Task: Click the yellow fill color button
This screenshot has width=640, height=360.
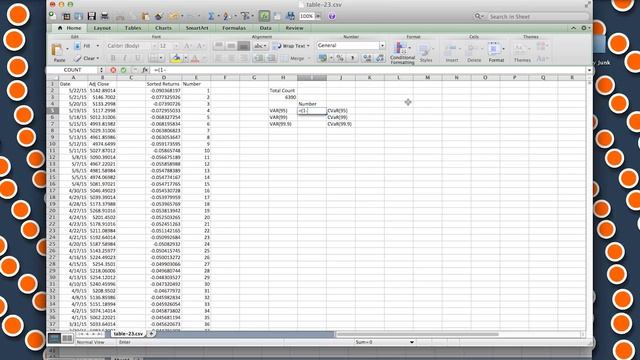Action: pos(176,58)
